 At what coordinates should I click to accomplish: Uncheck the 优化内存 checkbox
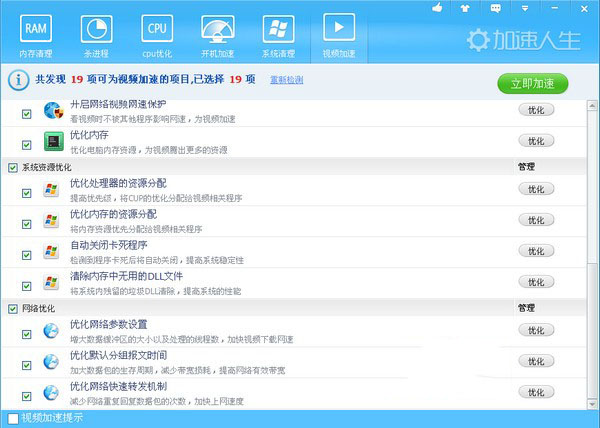(26, 145)
